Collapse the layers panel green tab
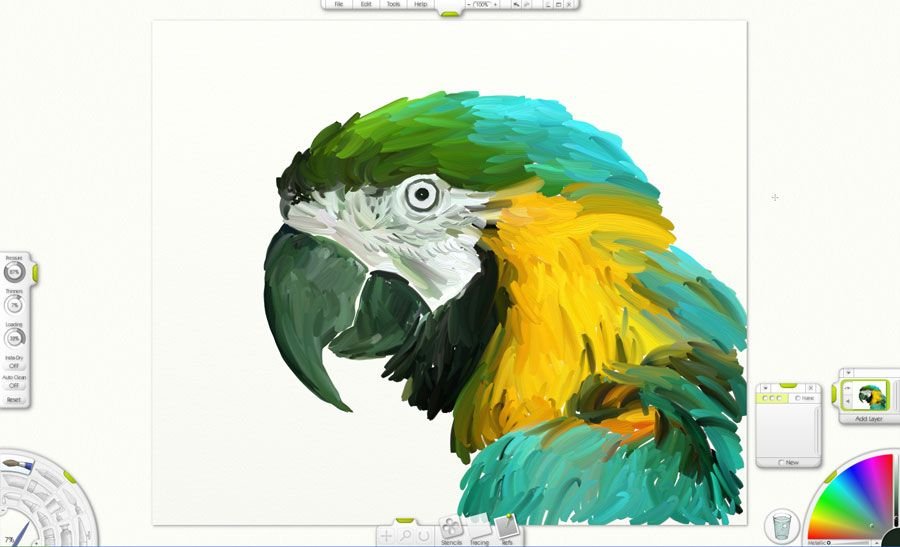The image size is (900, 547). pos(835,395)
